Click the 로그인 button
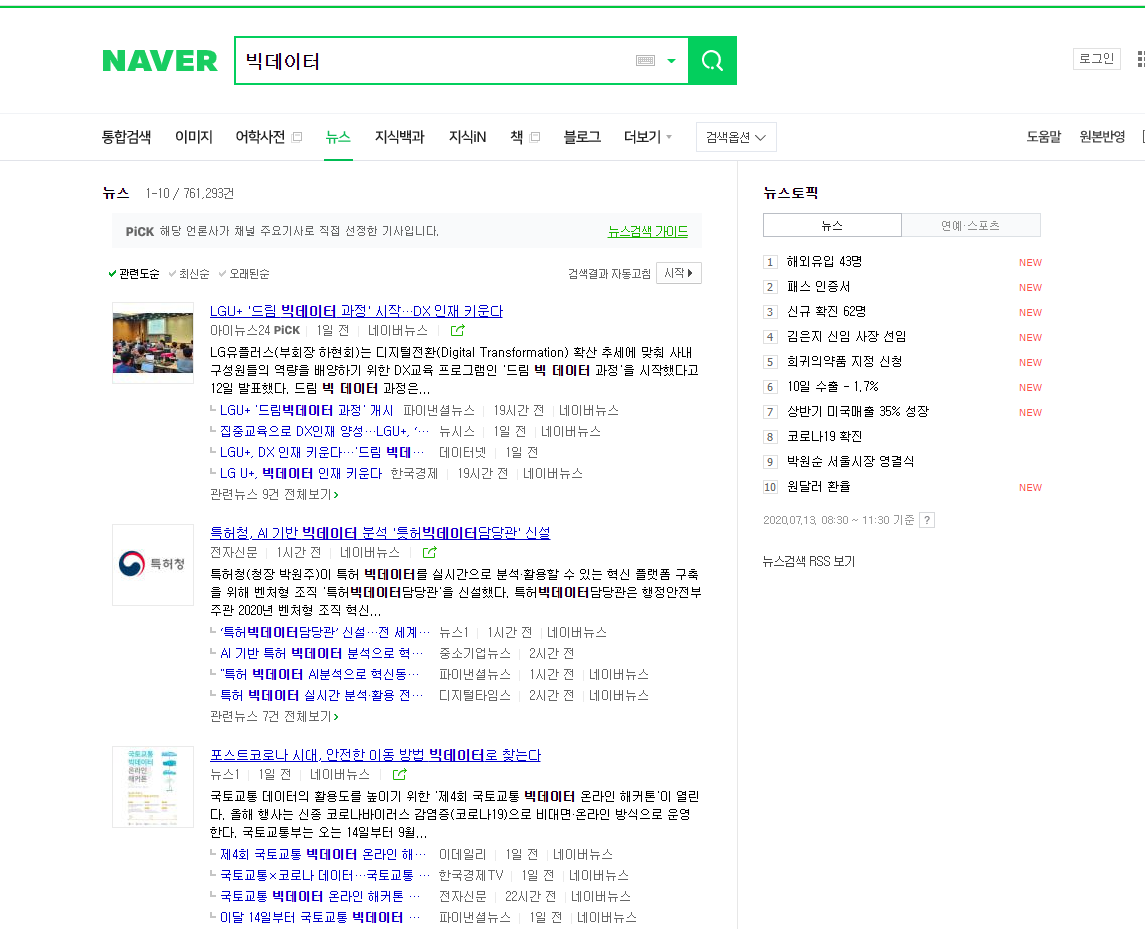The height and width of the screenshot is (929, 1145). tap(1097, 58)
